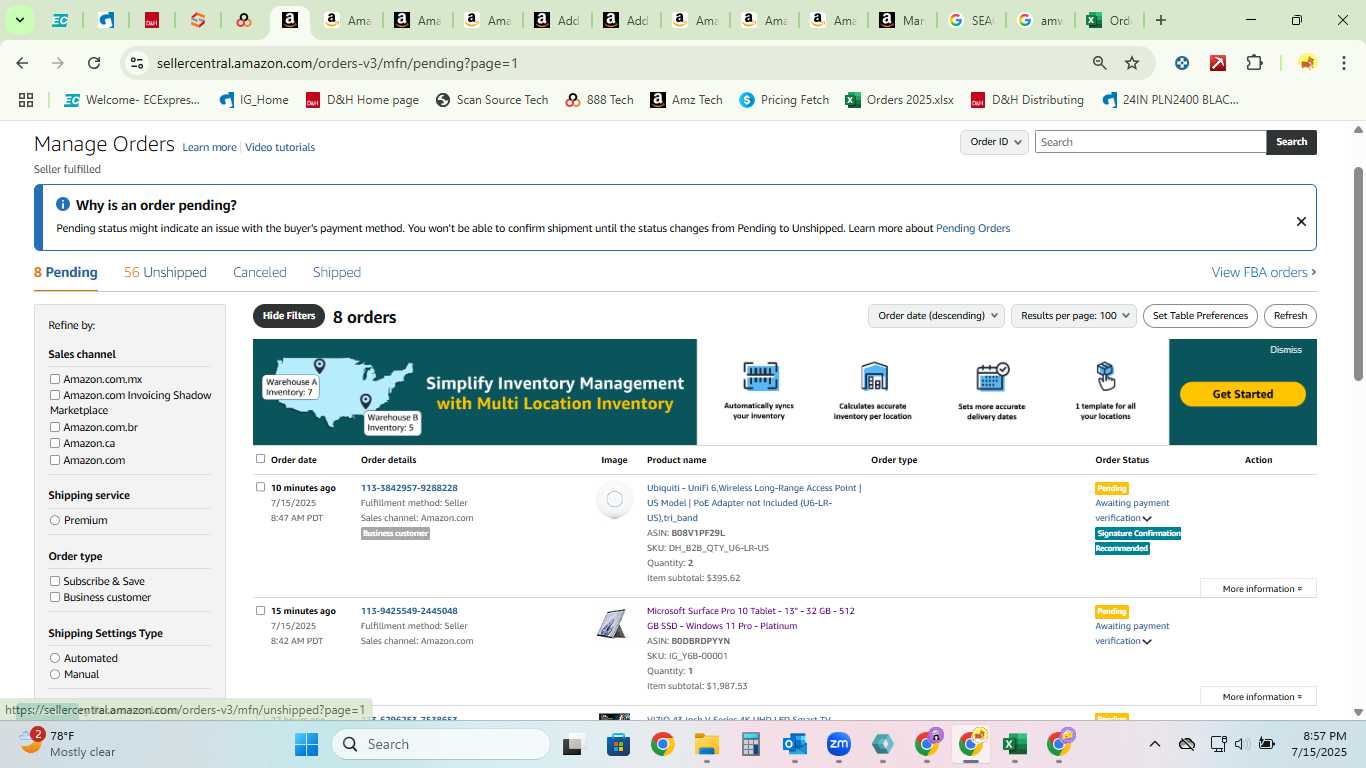
Task: Open the Orders 2025.xlsx bookmark
Action: pyautogui.click(x=899, y=100)
